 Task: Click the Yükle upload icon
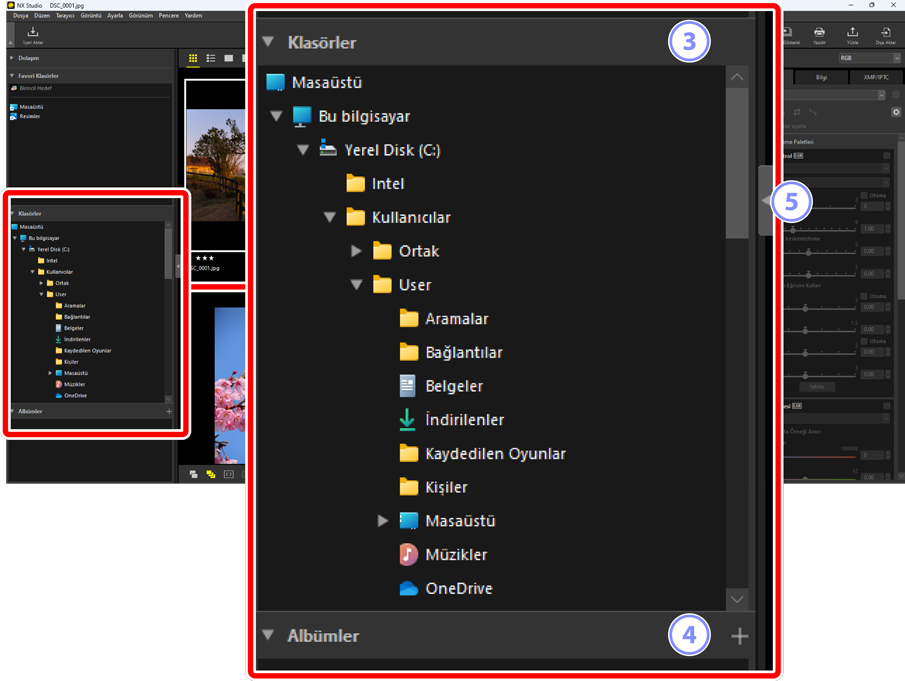click(x=852, y=35)
